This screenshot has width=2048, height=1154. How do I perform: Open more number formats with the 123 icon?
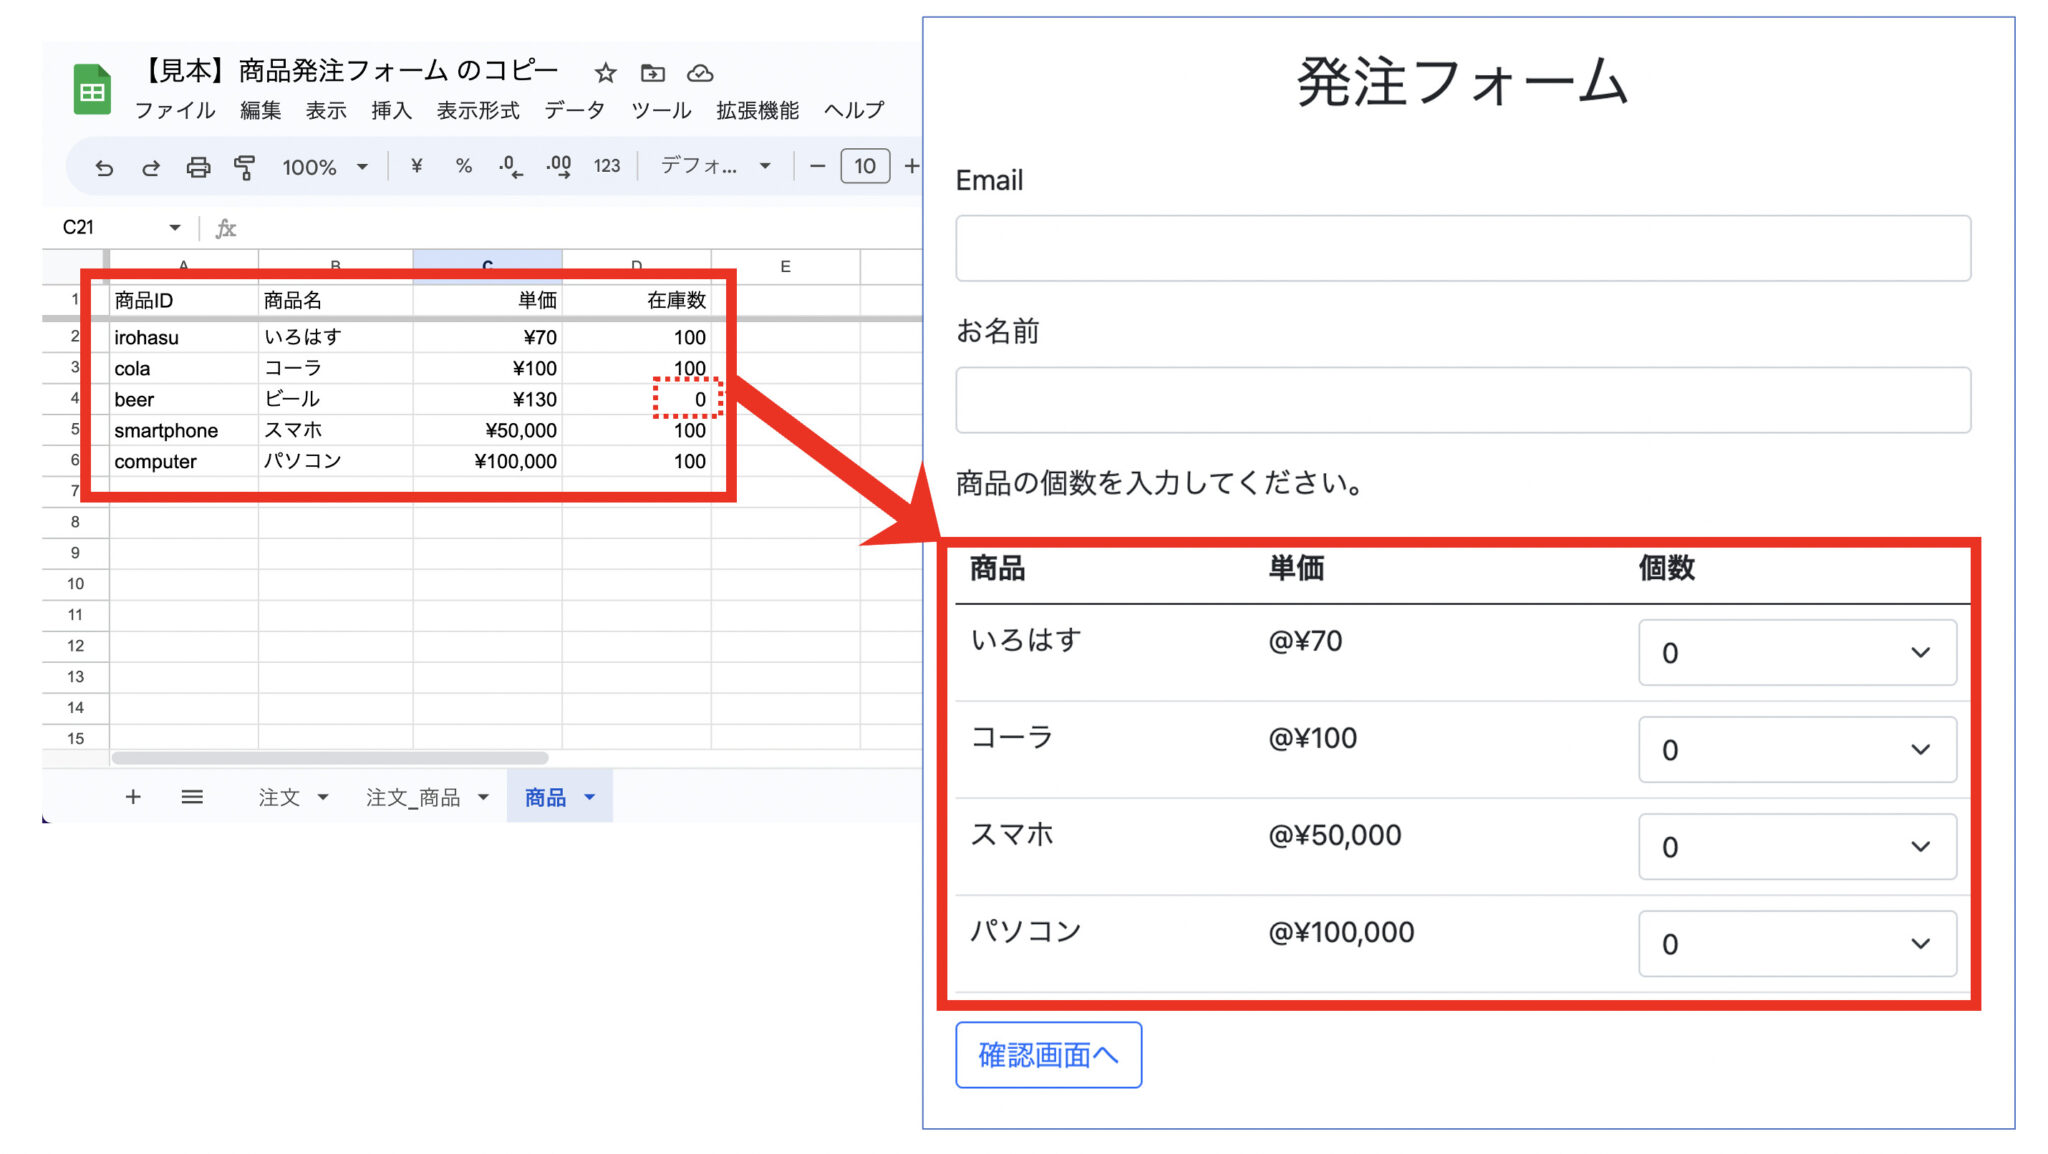606,167
